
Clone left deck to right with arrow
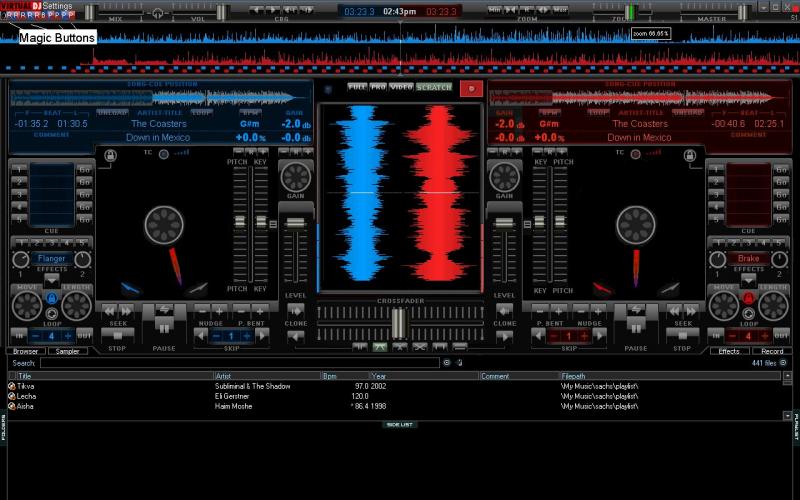pos(295,310)
